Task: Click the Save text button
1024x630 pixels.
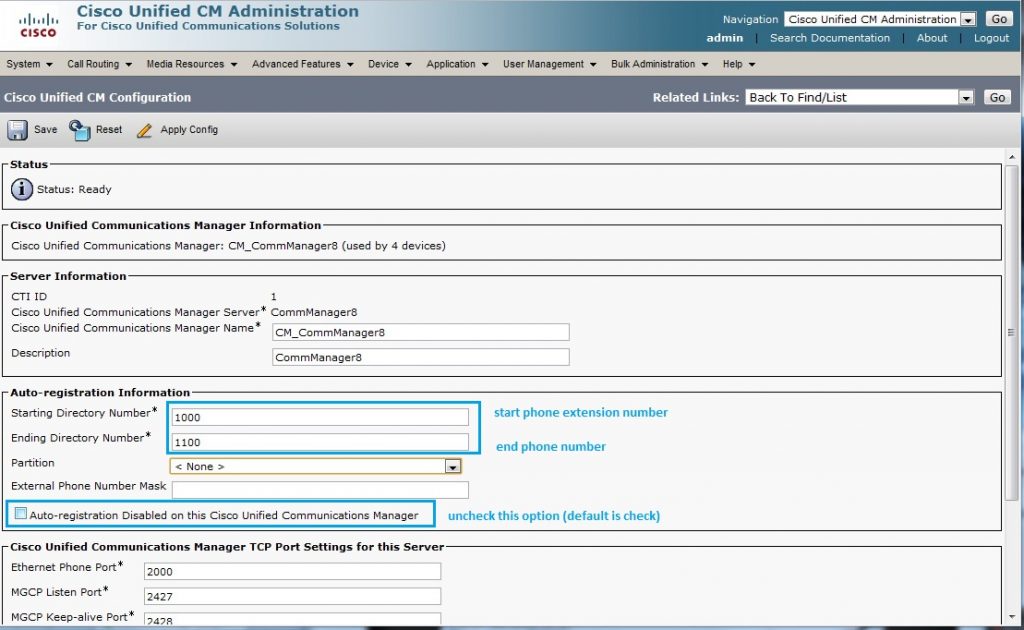Action: tap(45, 129)
